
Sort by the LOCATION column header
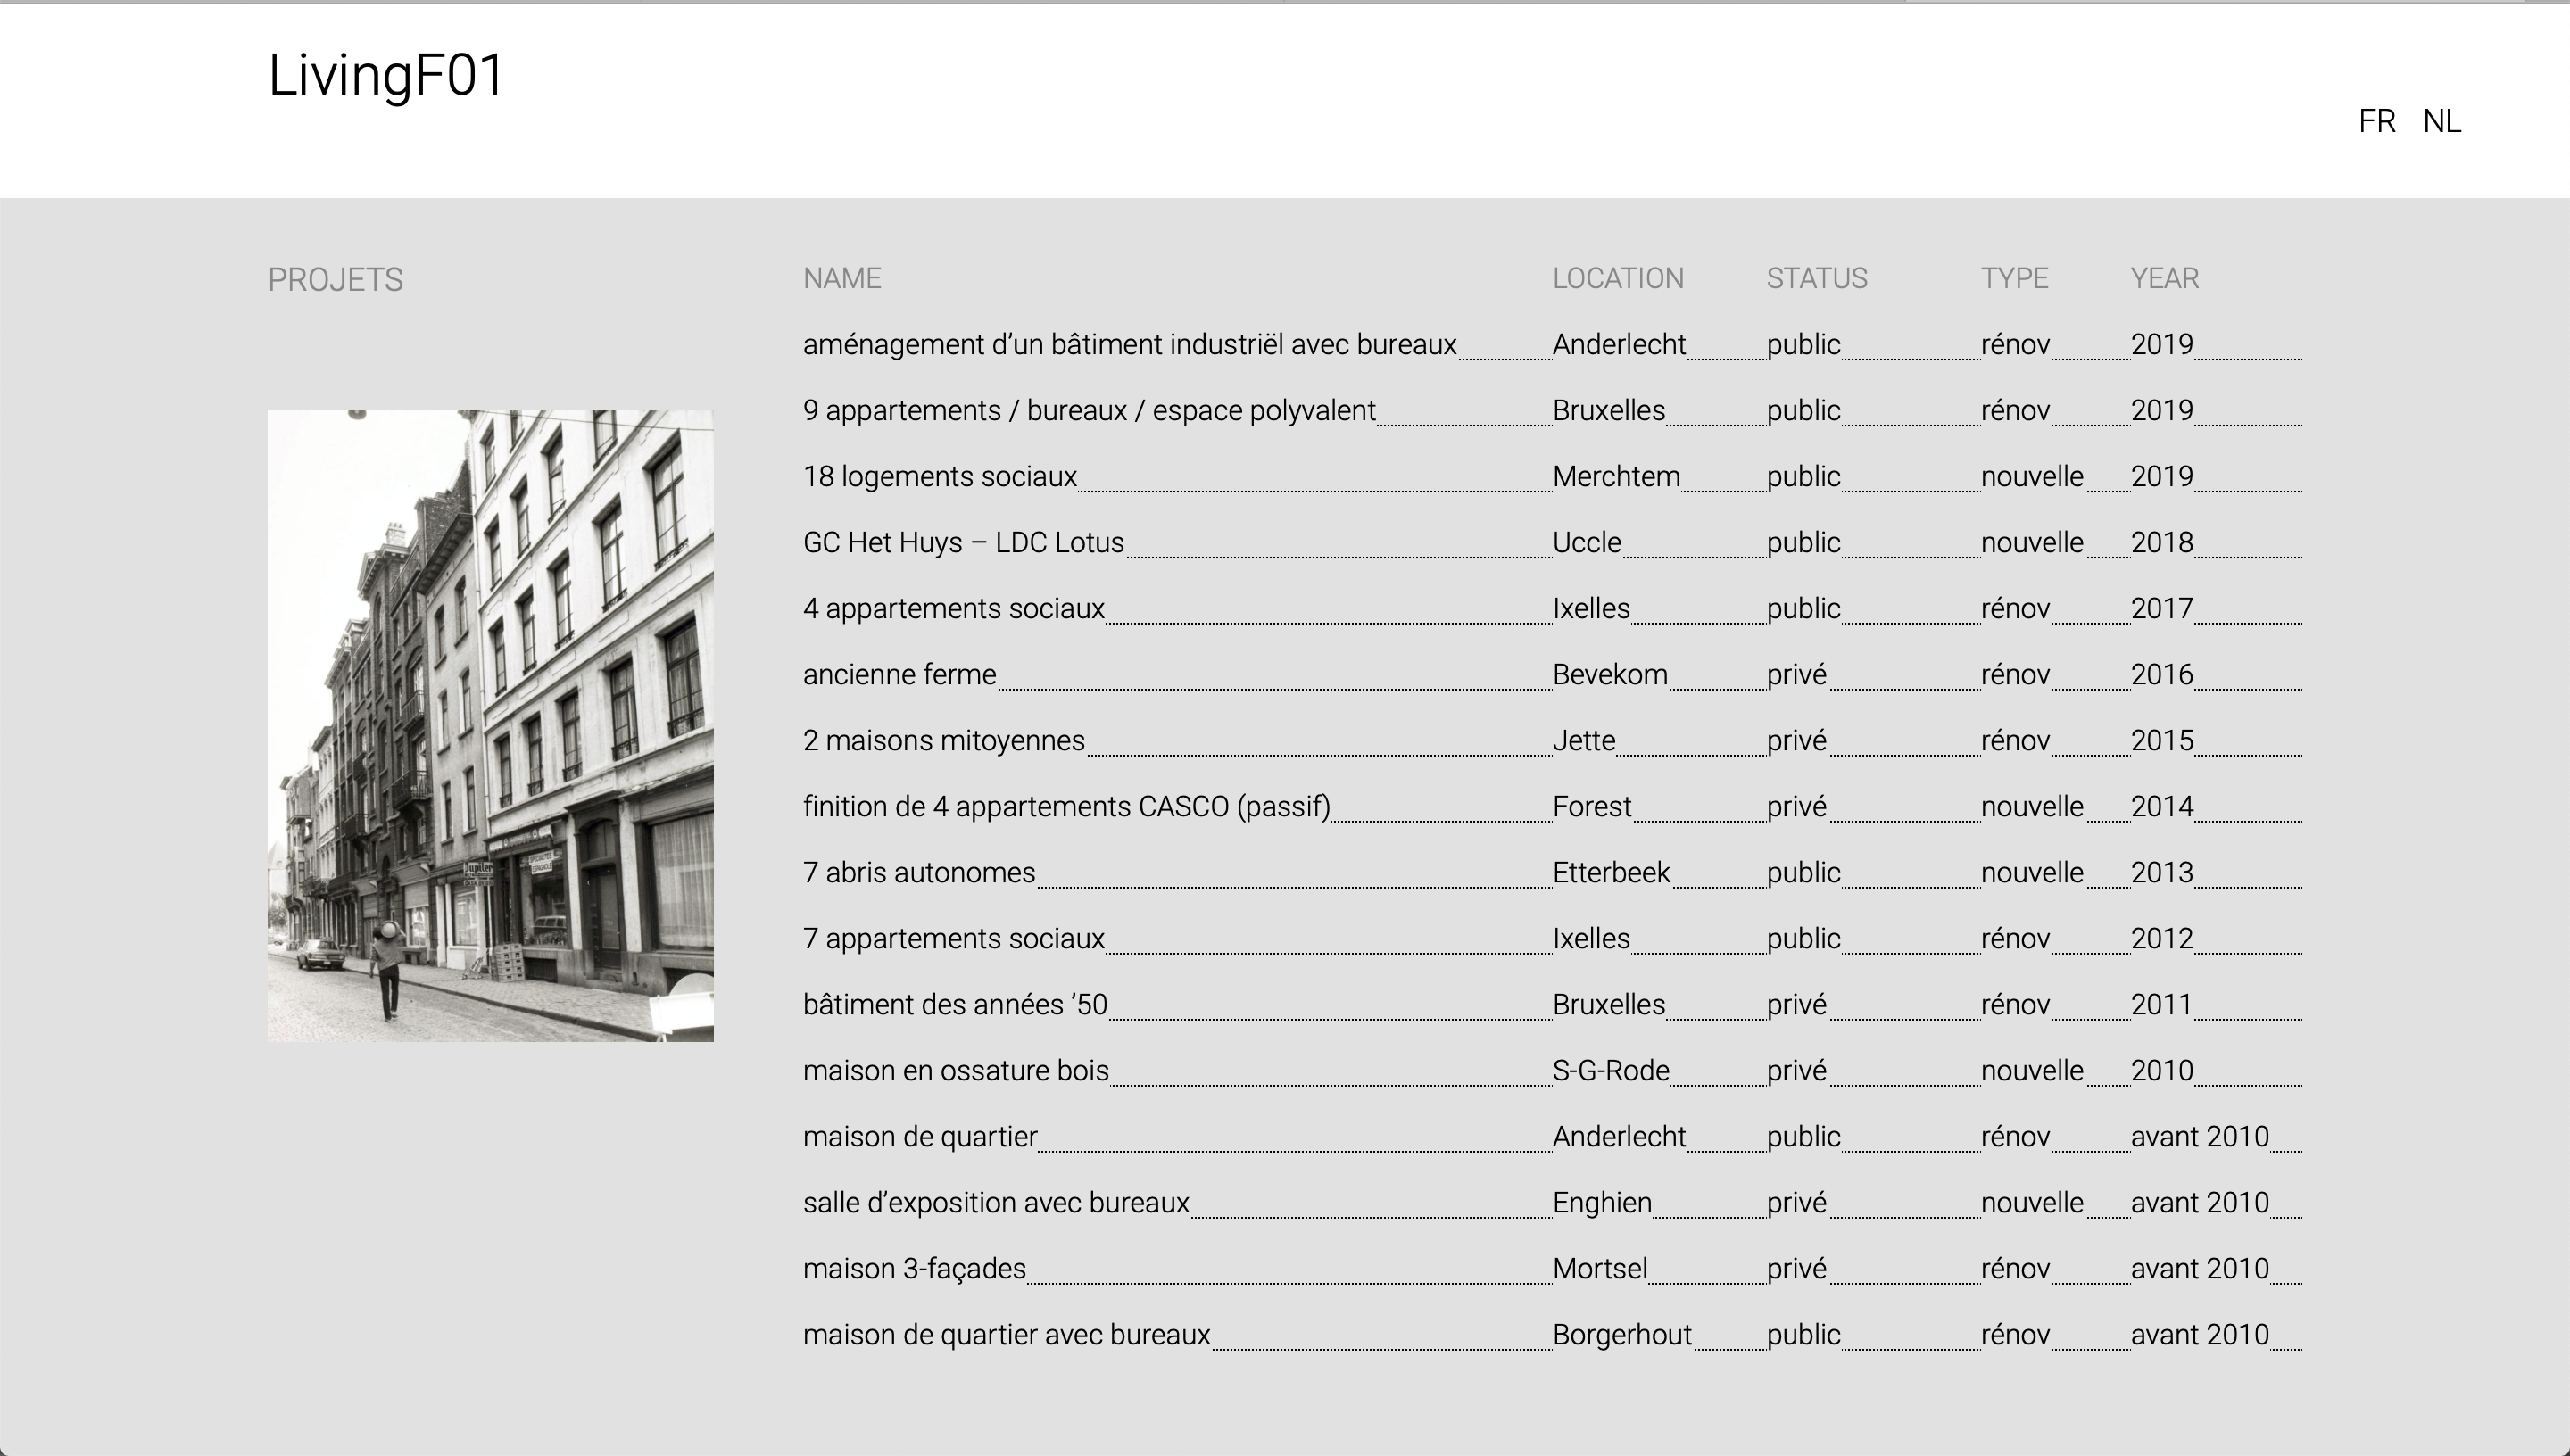point(1618,278)
